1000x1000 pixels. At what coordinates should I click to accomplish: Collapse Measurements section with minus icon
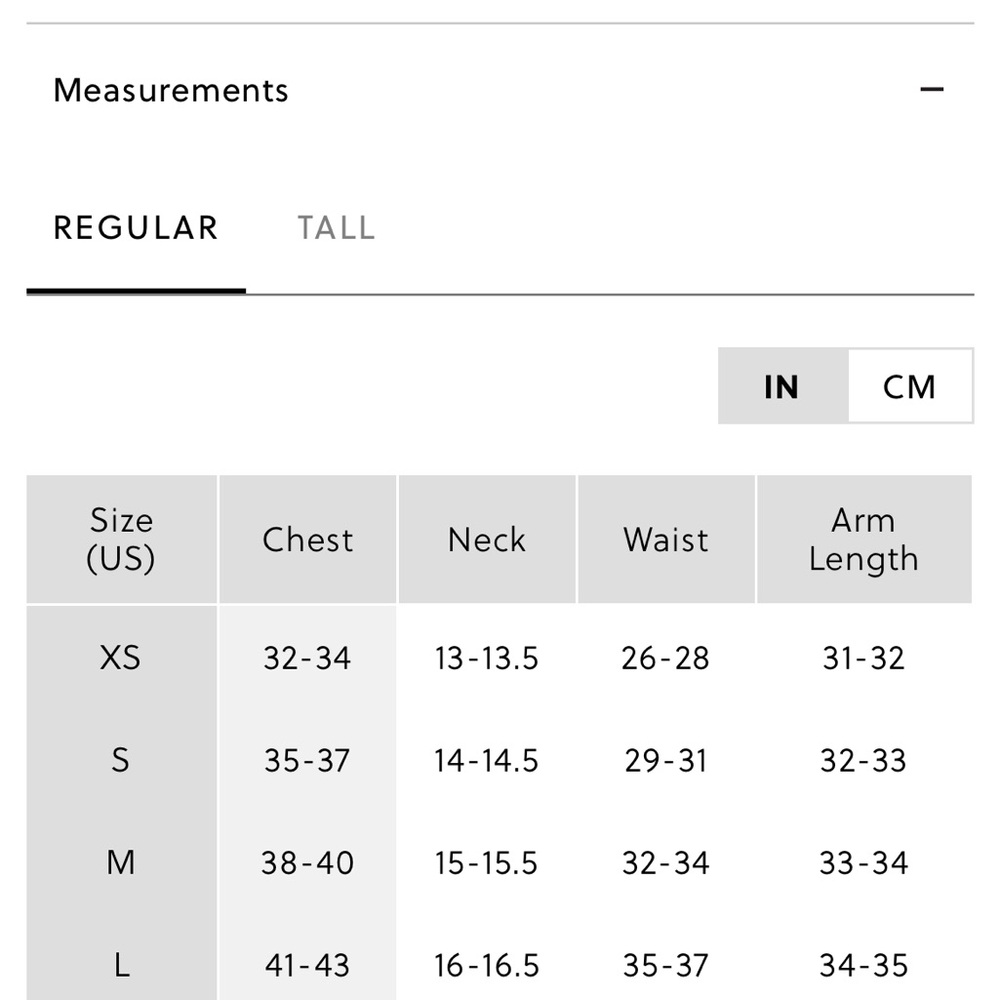[x=931, y=89]
